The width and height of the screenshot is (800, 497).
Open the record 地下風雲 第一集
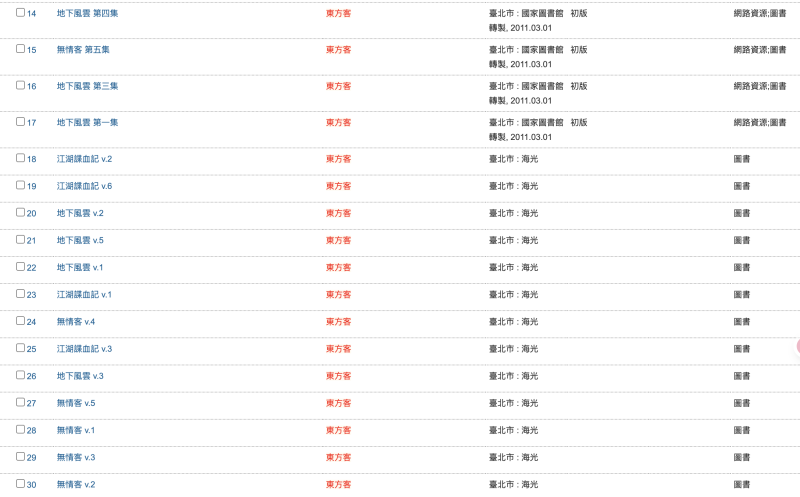[87, 122]
